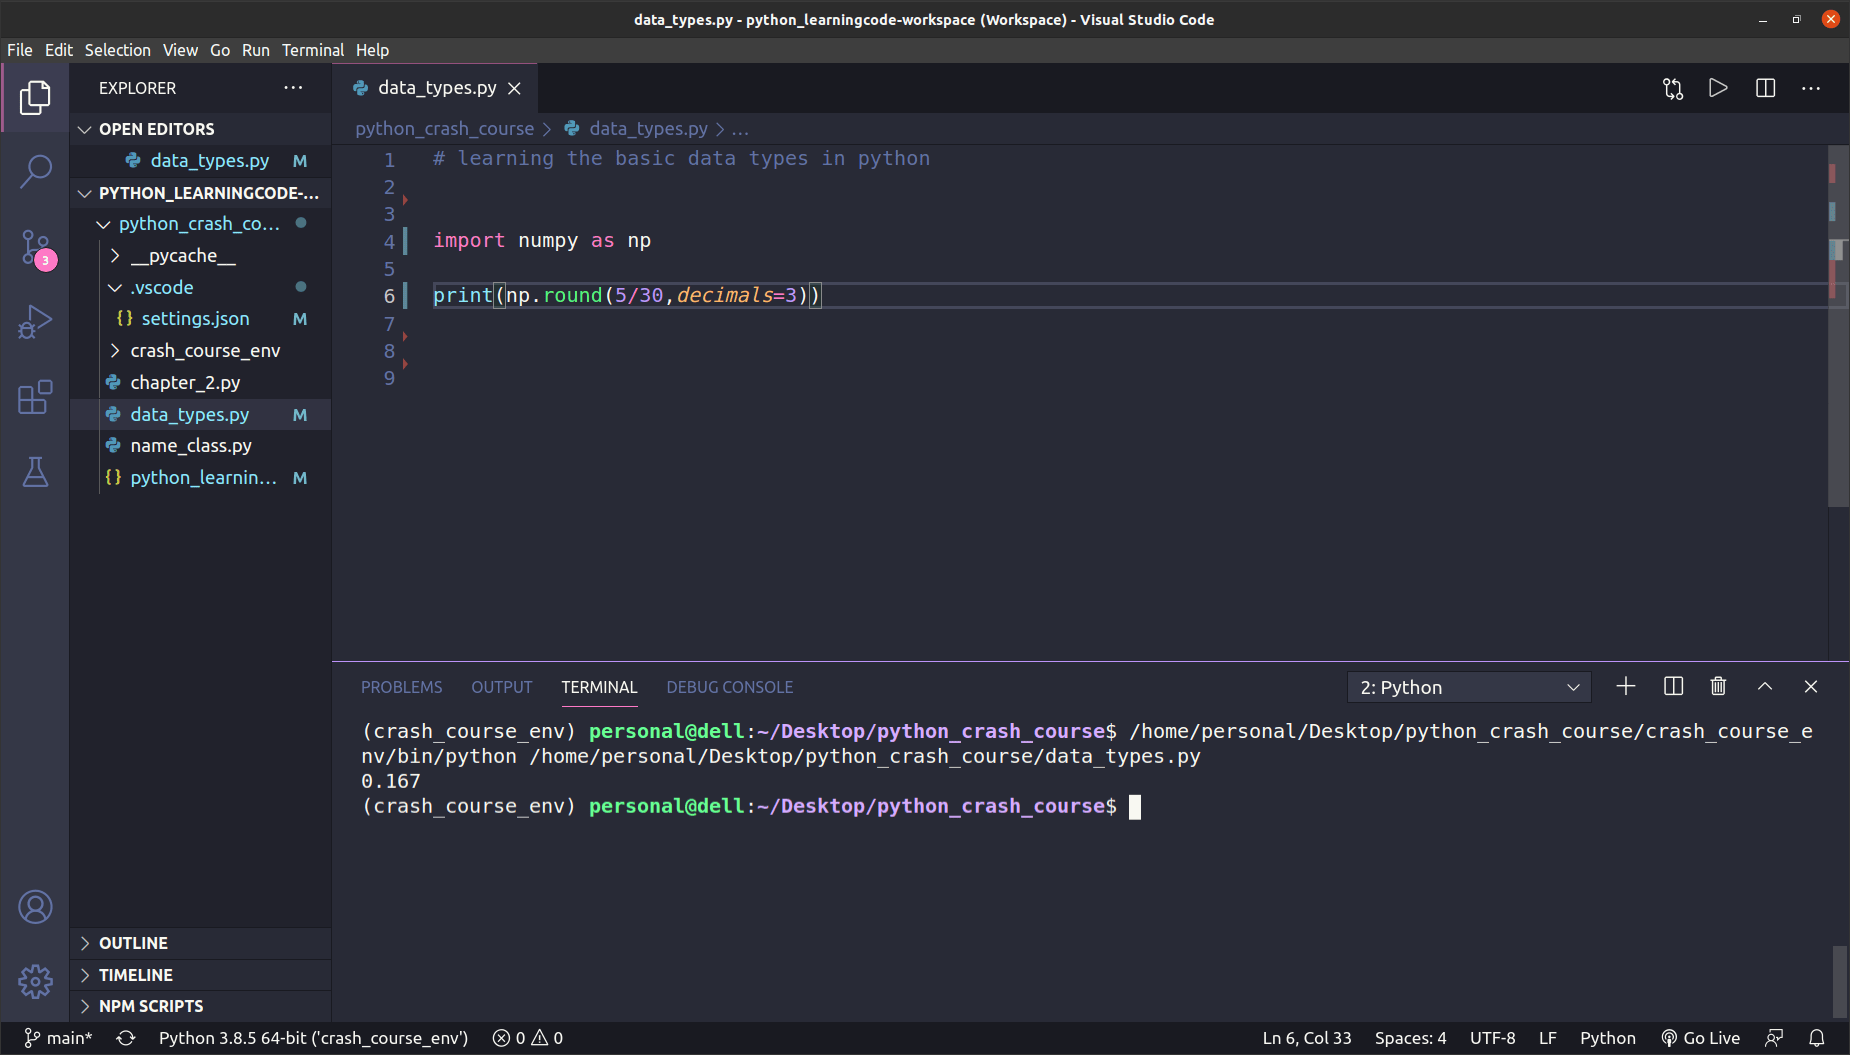Switch to the PROBLEMS panel tab
The height and width of the screenshot is (1055, 1850).
click(x=401, y=687)
